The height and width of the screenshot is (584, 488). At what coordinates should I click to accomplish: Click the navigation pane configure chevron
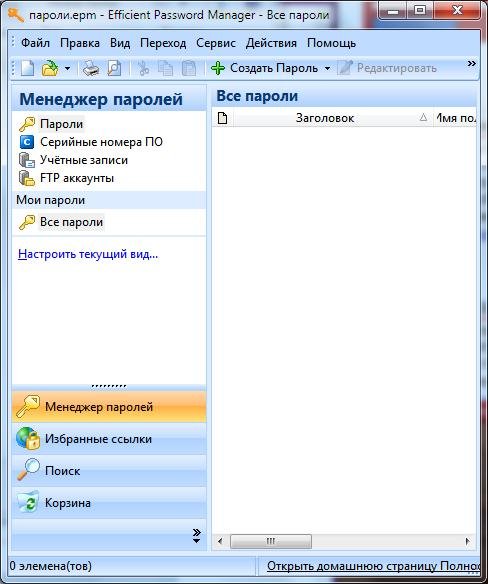coord(197,536)
